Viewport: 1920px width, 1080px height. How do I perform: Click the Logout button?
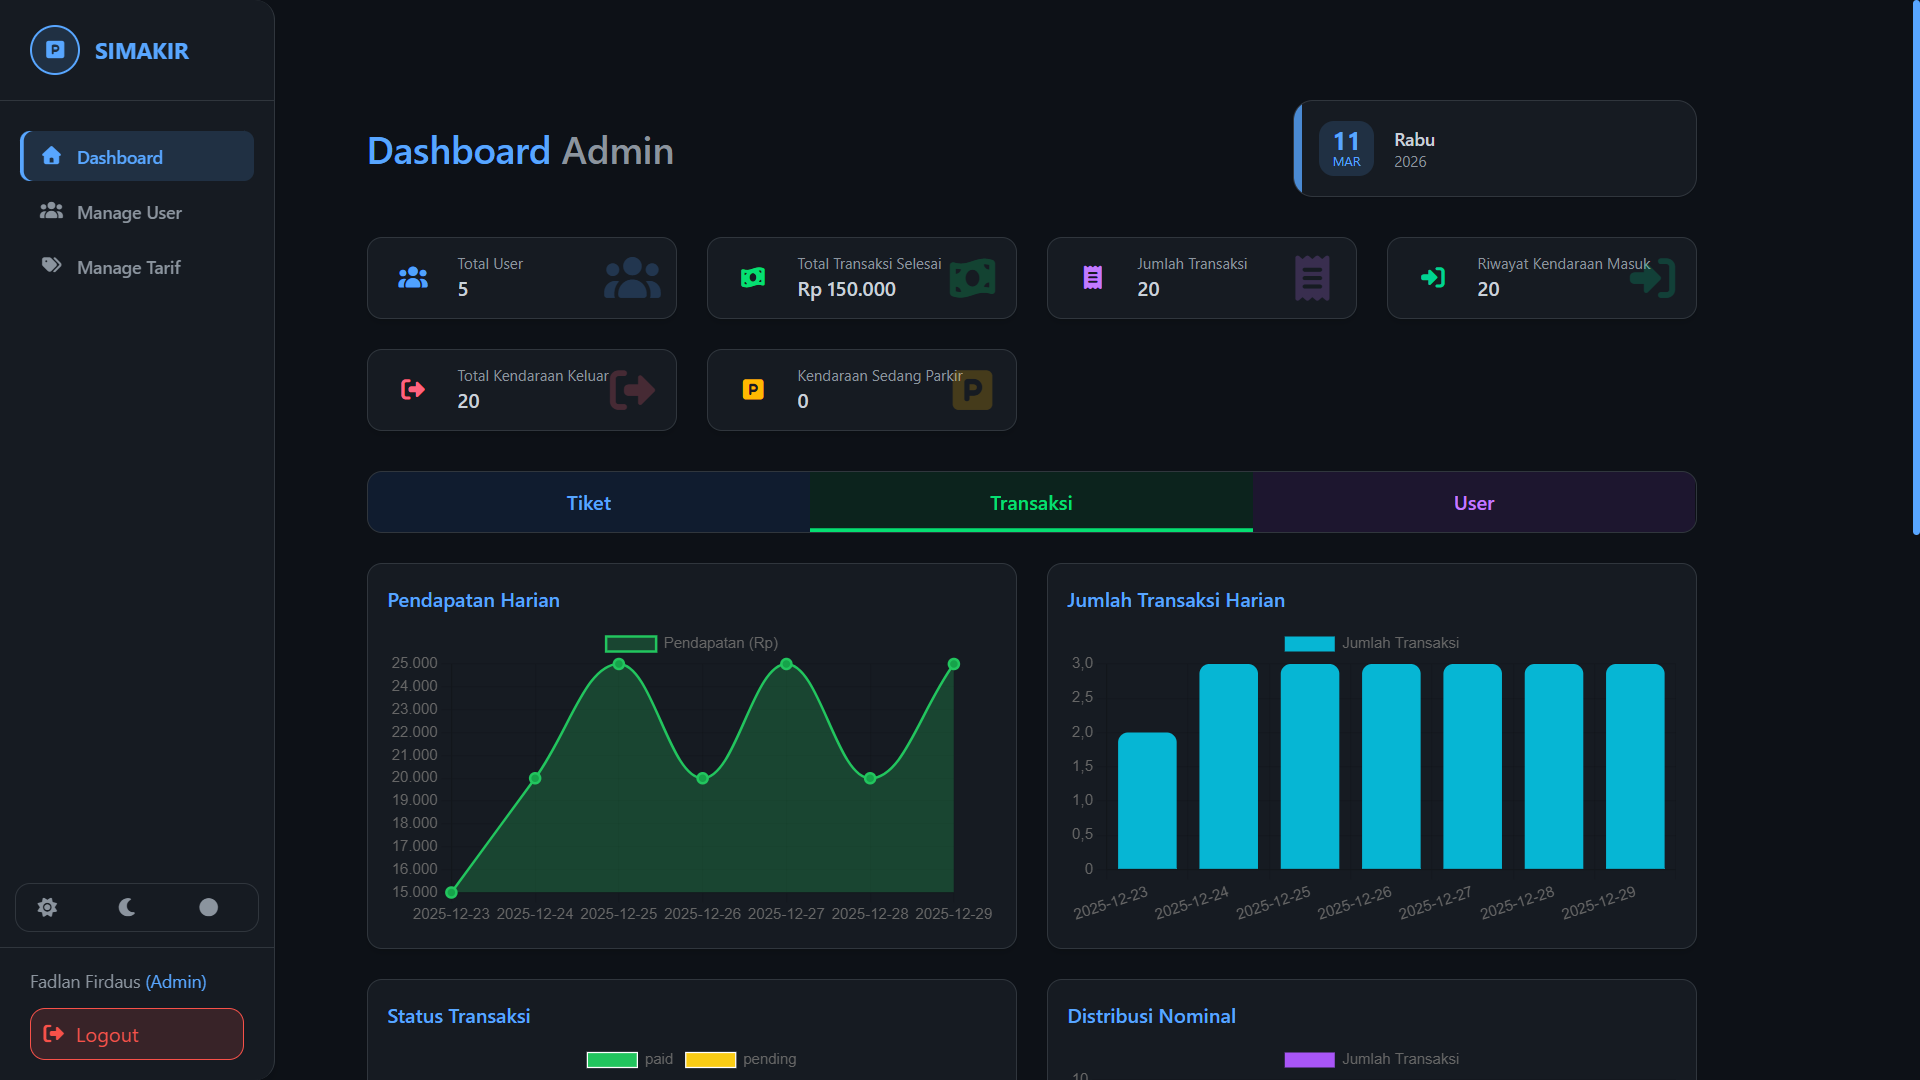(x=136, y=1034)
